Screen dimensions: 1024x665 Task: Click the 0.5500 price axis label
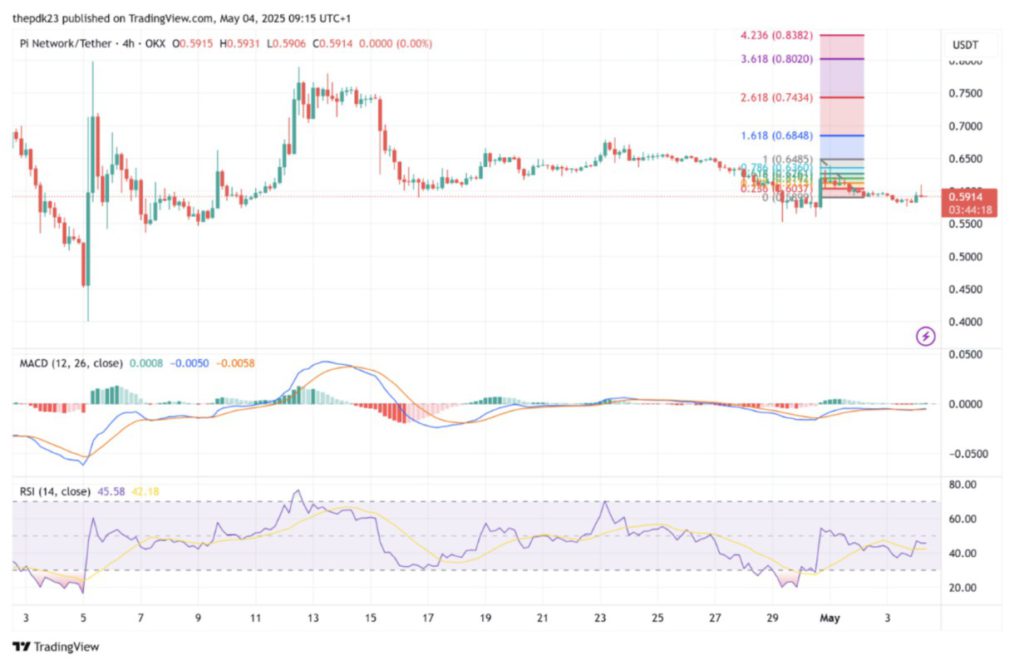point(965,224)
